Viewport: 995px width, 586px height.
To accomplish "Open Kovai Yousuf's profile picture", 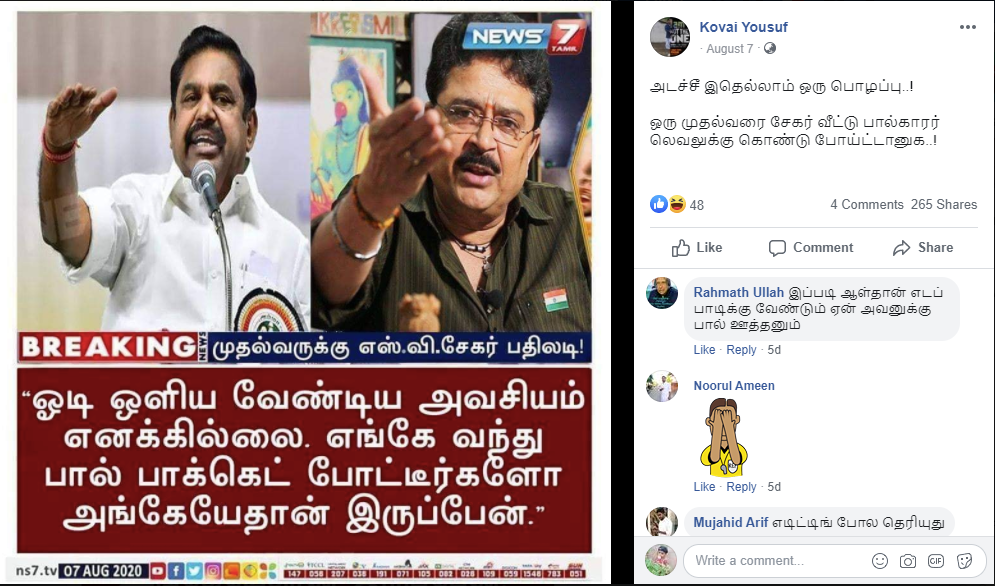I will [x=669, y=37].
